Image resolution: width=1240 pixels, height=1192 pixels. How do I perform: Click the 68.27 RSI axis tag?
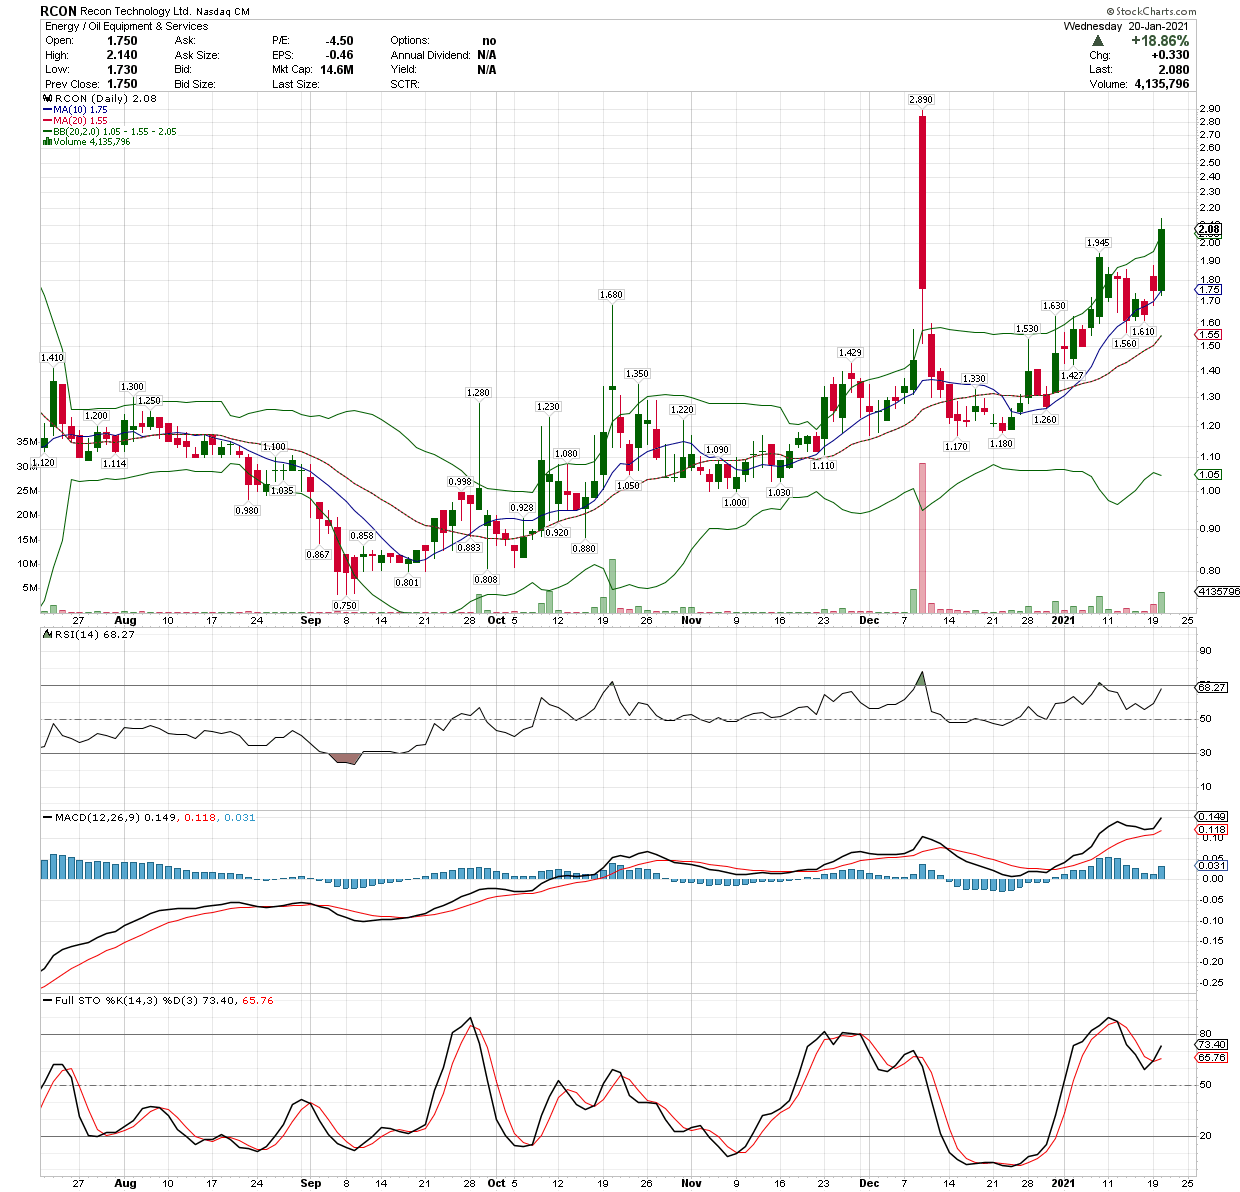coord(1211,687)
